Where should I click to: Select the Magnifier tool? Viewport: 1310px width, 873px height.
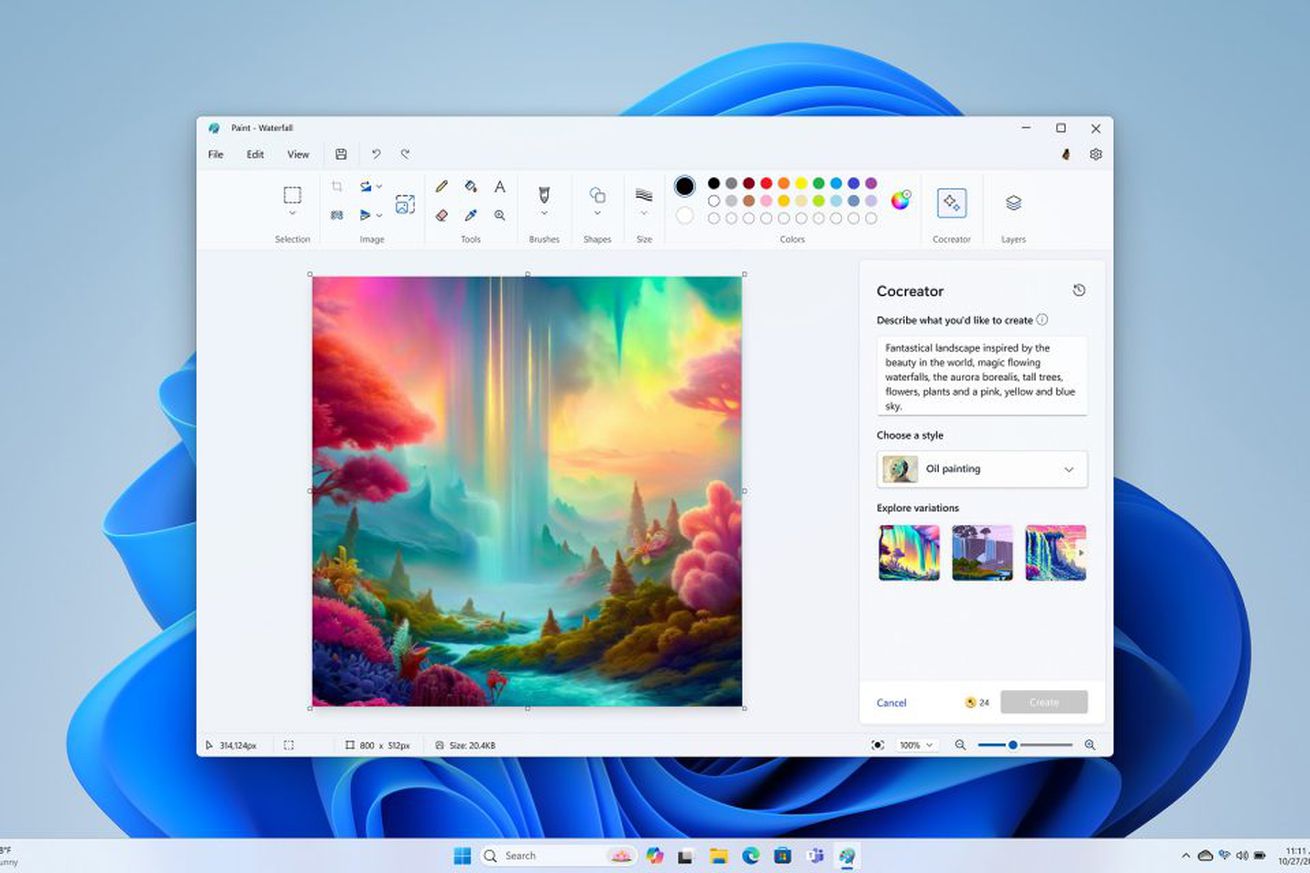pos(499,215)
